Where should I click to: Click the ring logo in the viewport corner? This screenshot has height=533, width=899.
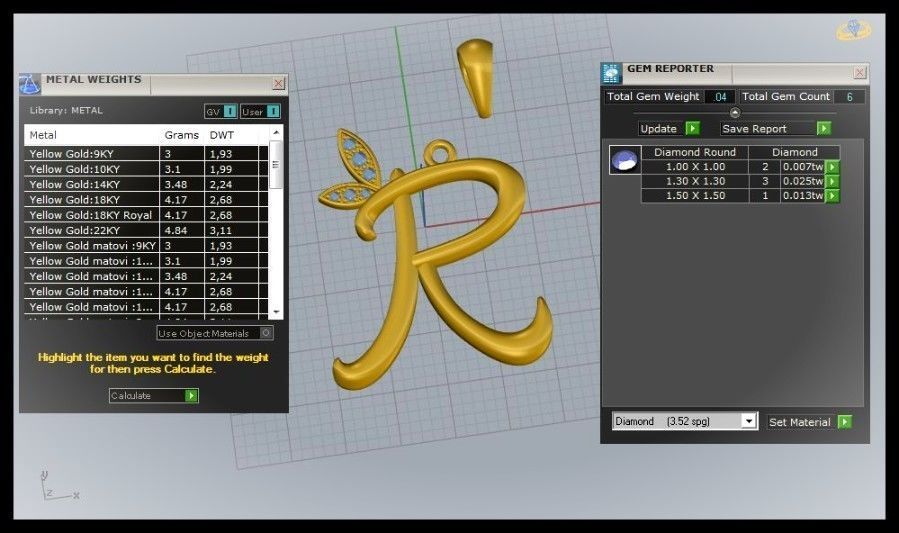point(853,29)
